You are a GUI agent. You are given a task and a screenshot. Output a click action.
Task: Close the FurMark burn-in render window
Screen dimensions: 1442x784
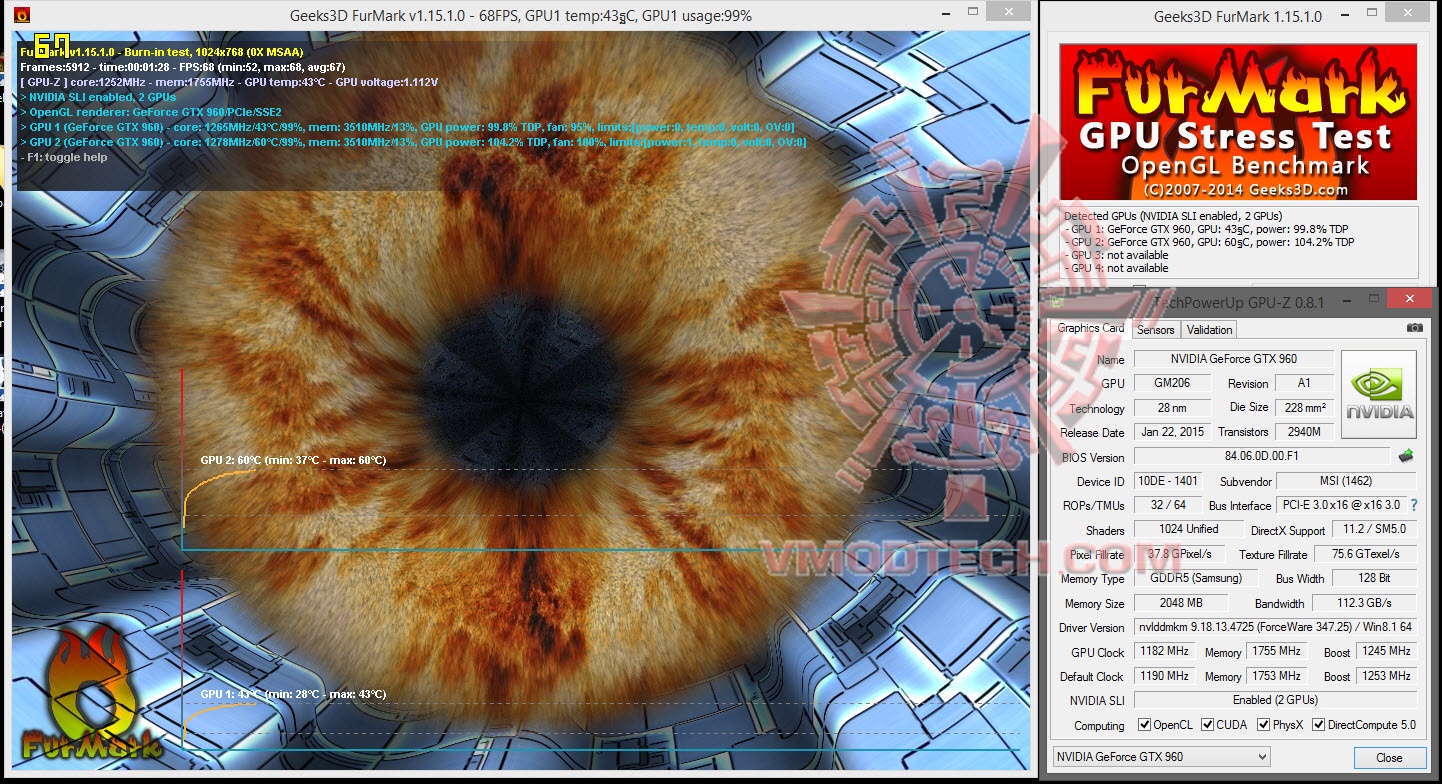click(x=1007, y=13)
